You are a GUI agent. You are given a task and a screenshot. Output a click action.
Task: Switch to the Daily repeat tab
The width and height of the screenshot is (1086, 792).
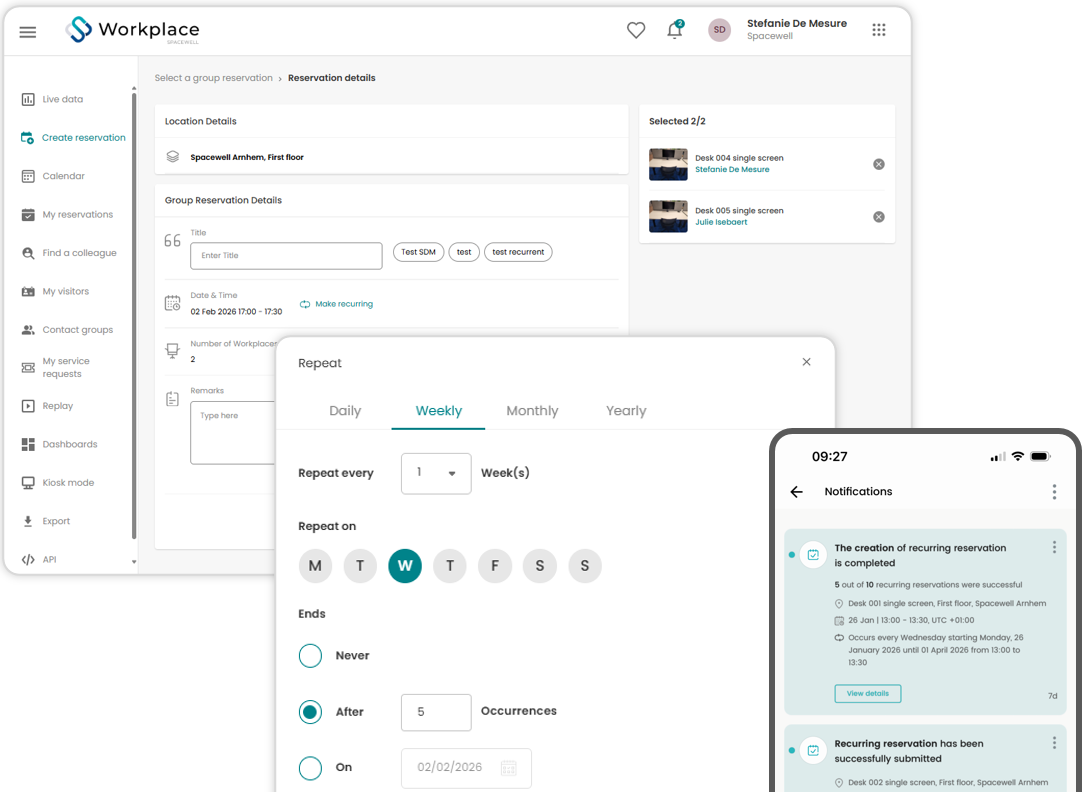pyautogui.click(x=345, y=411)
